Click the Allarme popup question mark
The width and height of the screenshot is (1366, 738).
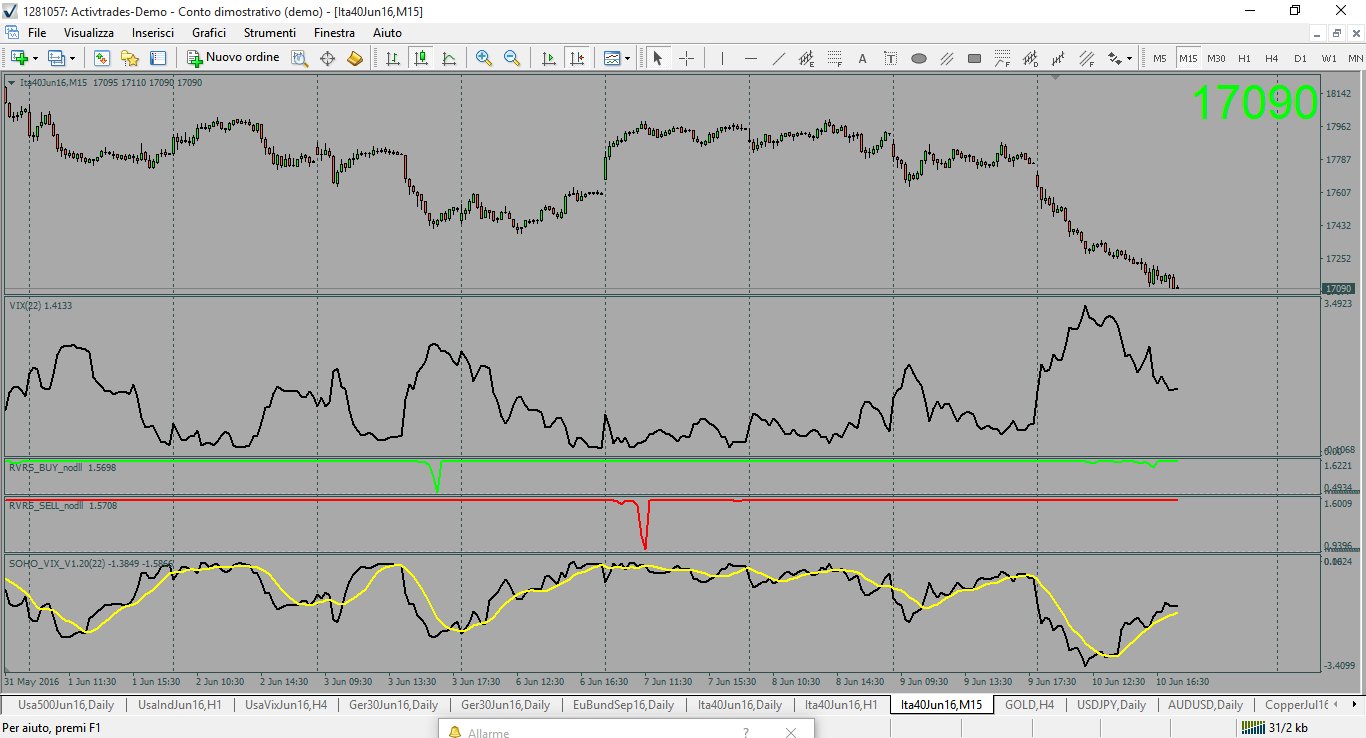(x=746, y=733)
